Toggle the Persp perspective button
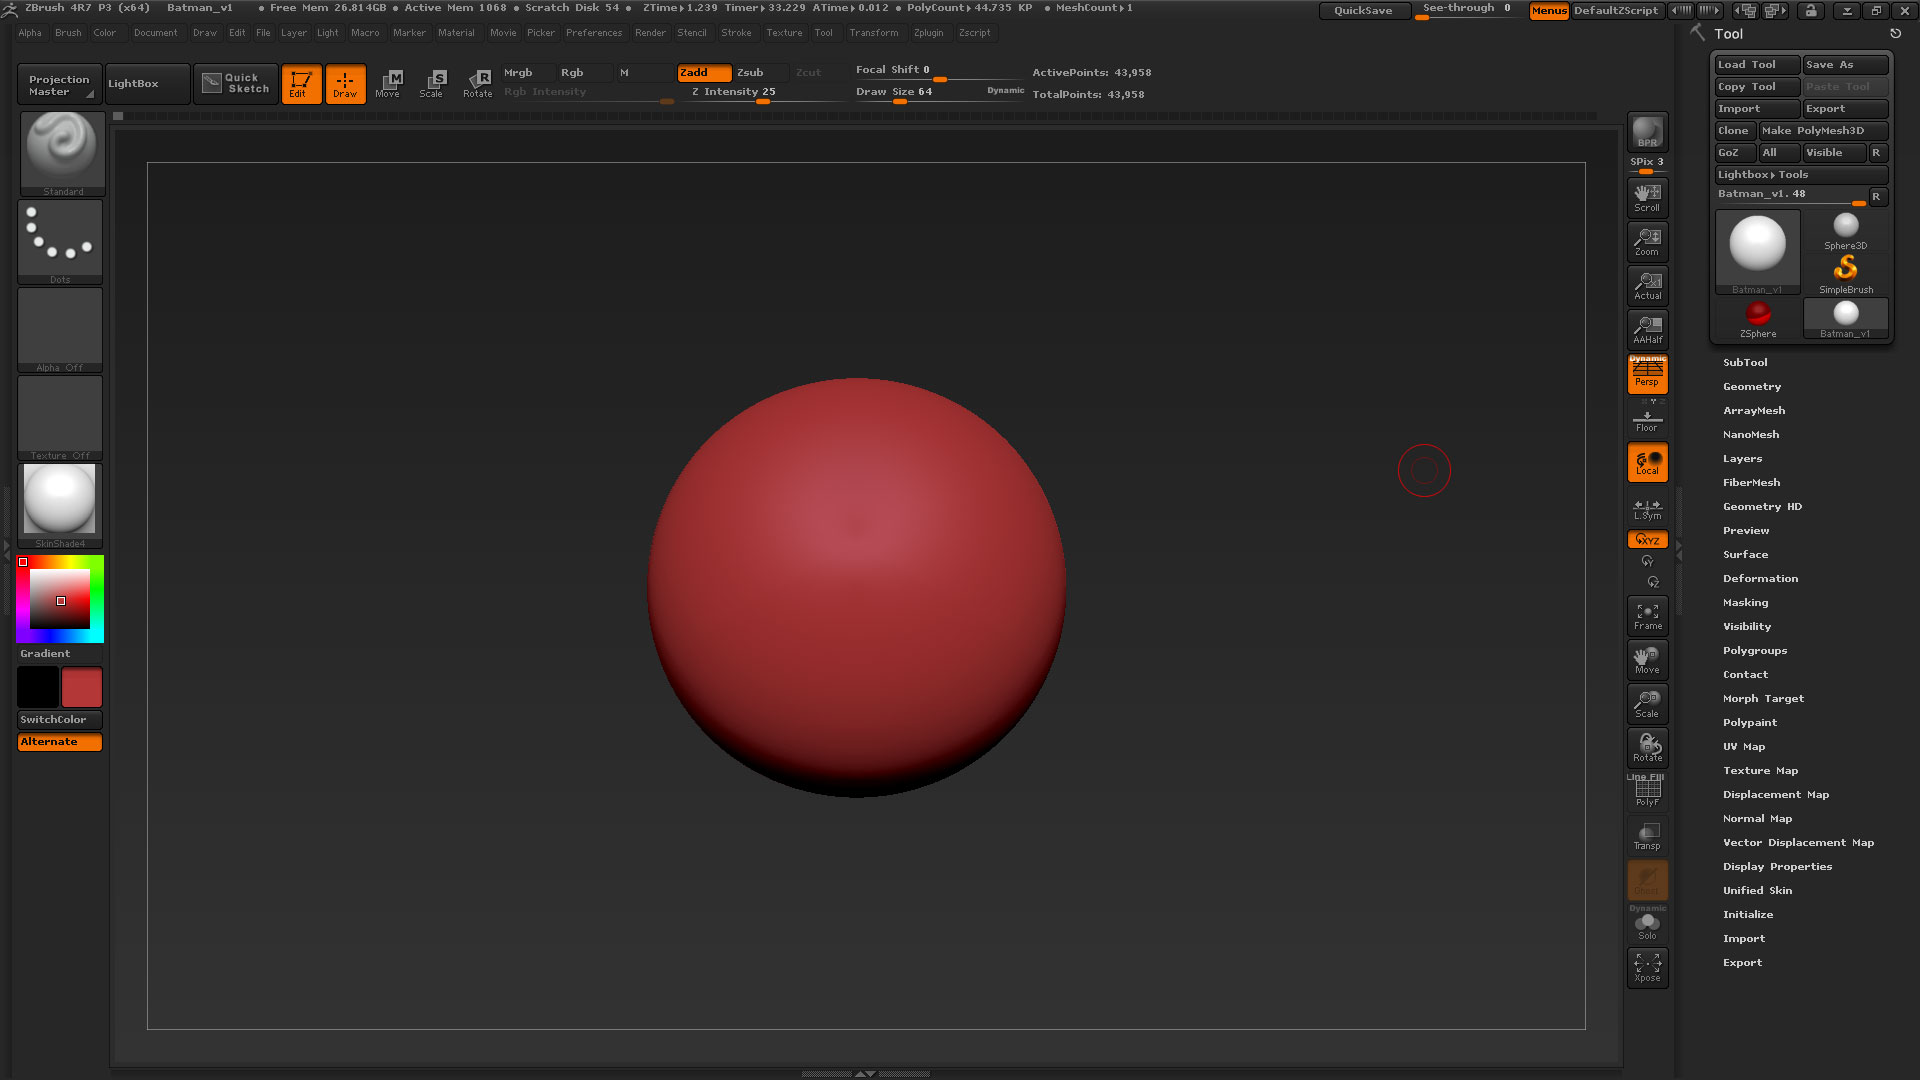Screen dimensions: 1920x1080 (x=1647, y=374)
